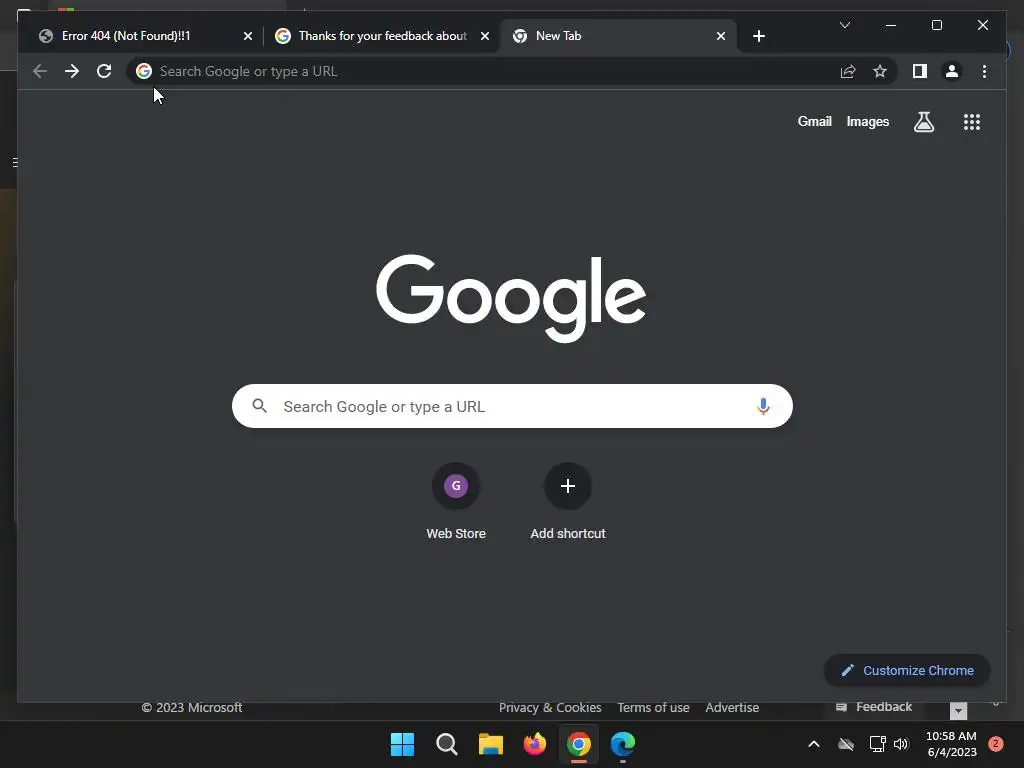Open Search Labs flask icon
This screenshot has height=768, width=1024.
(x=923, y=121)
